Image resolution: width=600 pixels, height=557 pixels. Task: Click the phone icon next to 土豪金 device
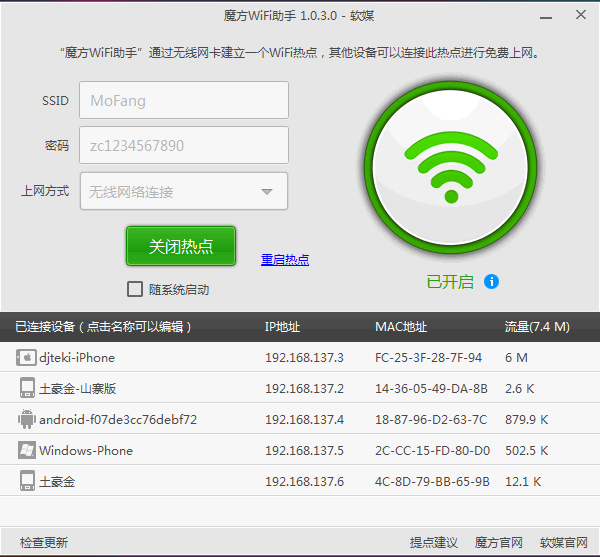tap(26, 481)
